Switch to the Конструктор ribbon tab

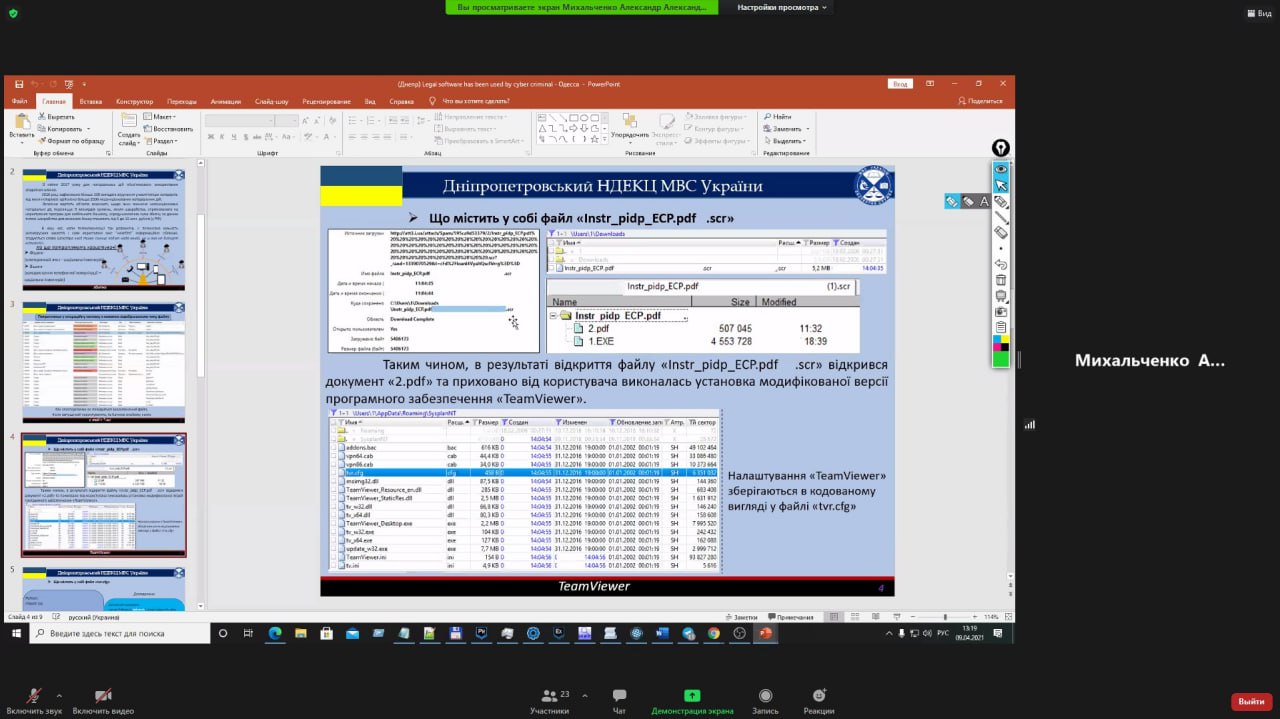[x=134, y=101]
